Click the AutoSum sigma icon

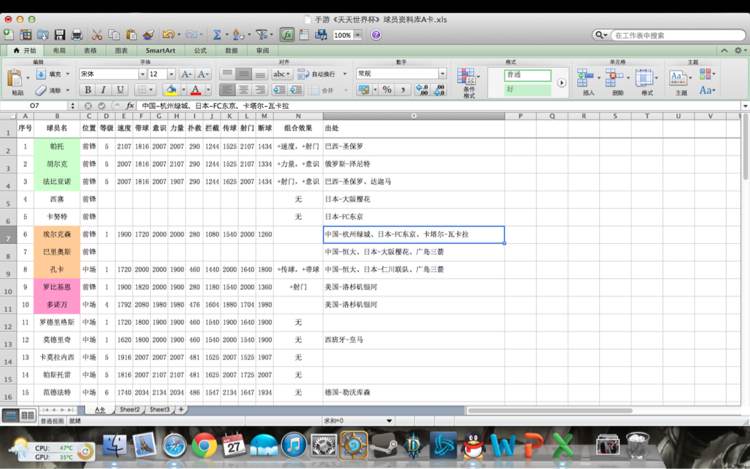pos(217,35)
